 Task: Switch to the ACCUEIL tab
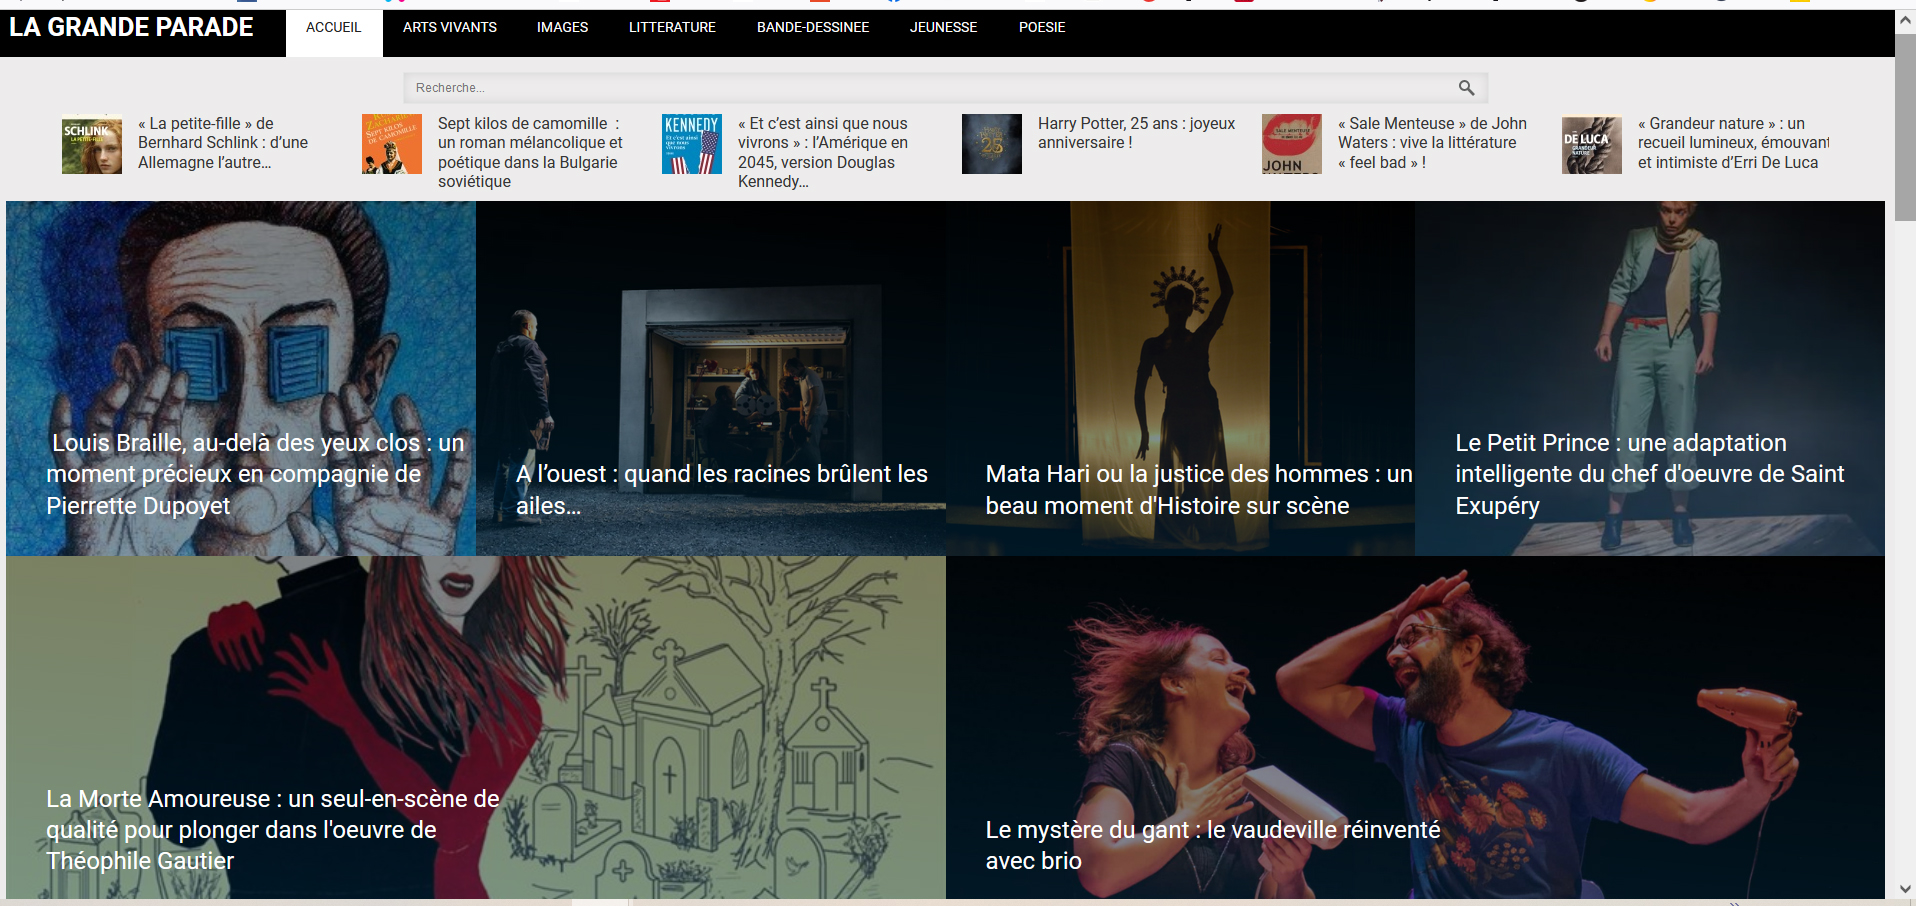[x=333, y=28]
